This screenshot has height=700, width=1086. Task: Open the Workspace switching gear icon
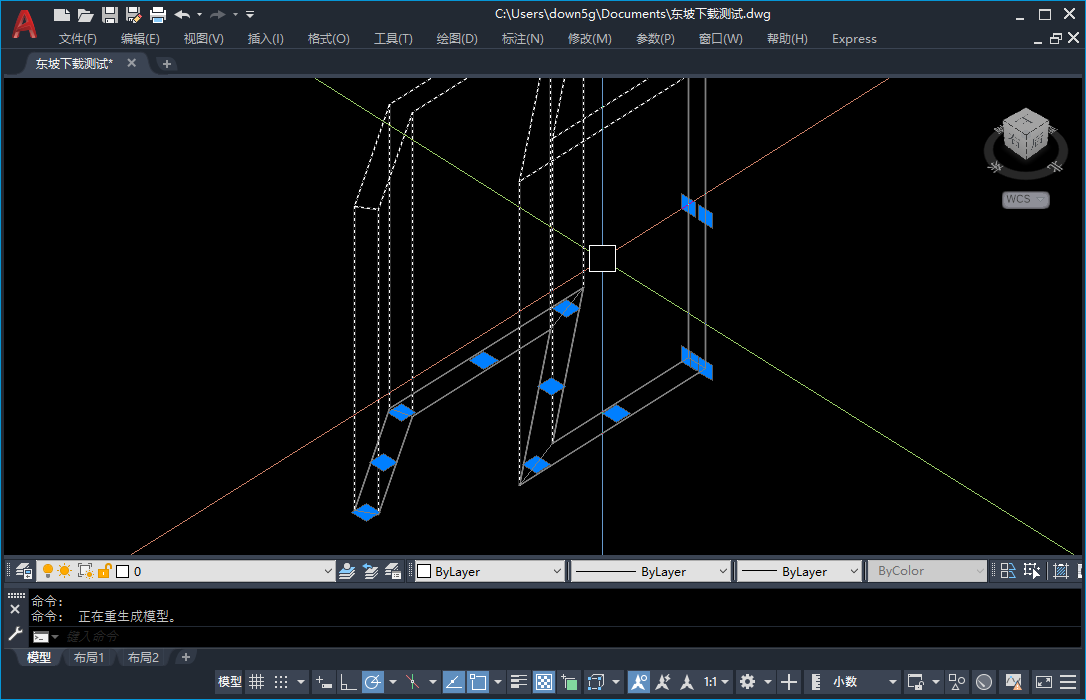click(749, 682)
